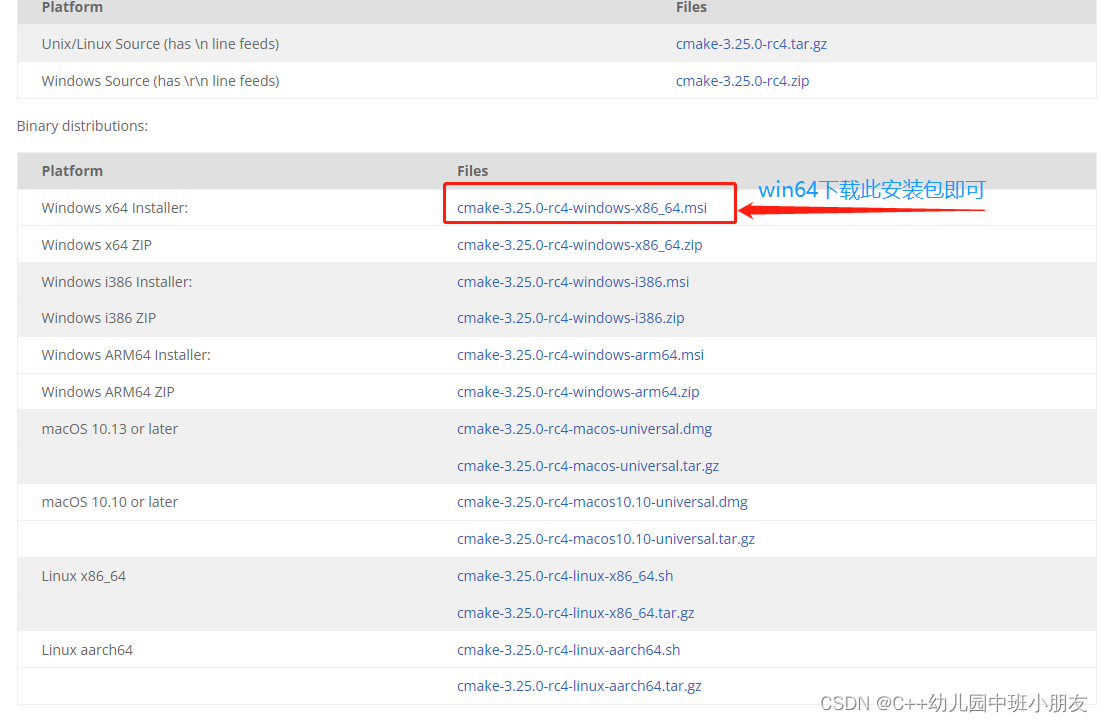Download cmake-3.25.0-rc4-linux-aarch64.sh script
Viewport: 1103px width, 722px height.
(x=568, y=650)
